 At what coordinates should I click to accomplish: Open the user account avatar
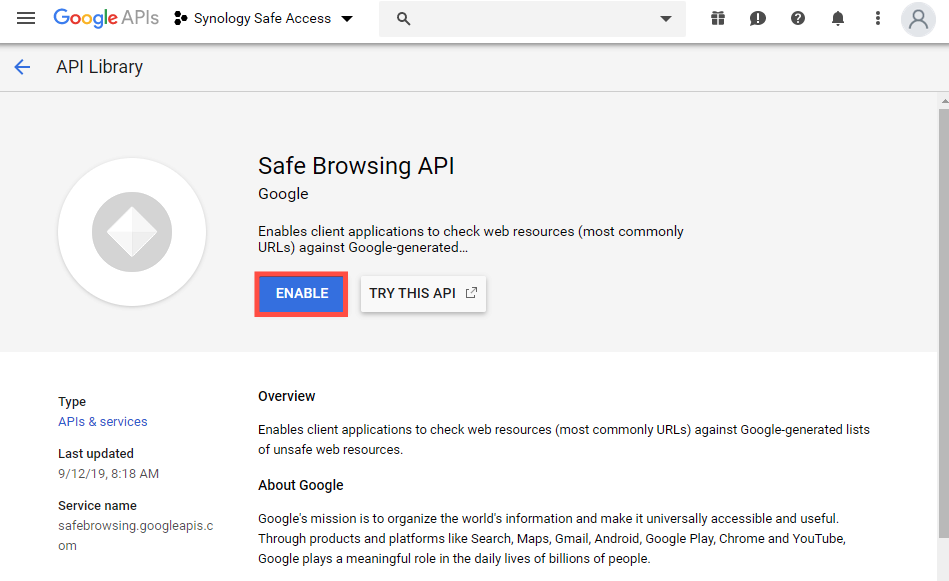click(918, 19)
